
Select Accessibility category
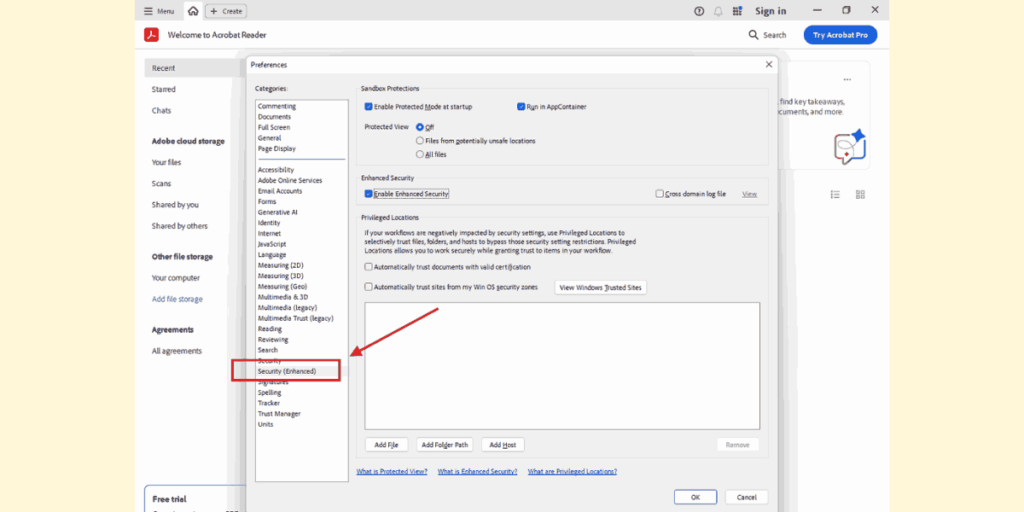coord(276,170)
